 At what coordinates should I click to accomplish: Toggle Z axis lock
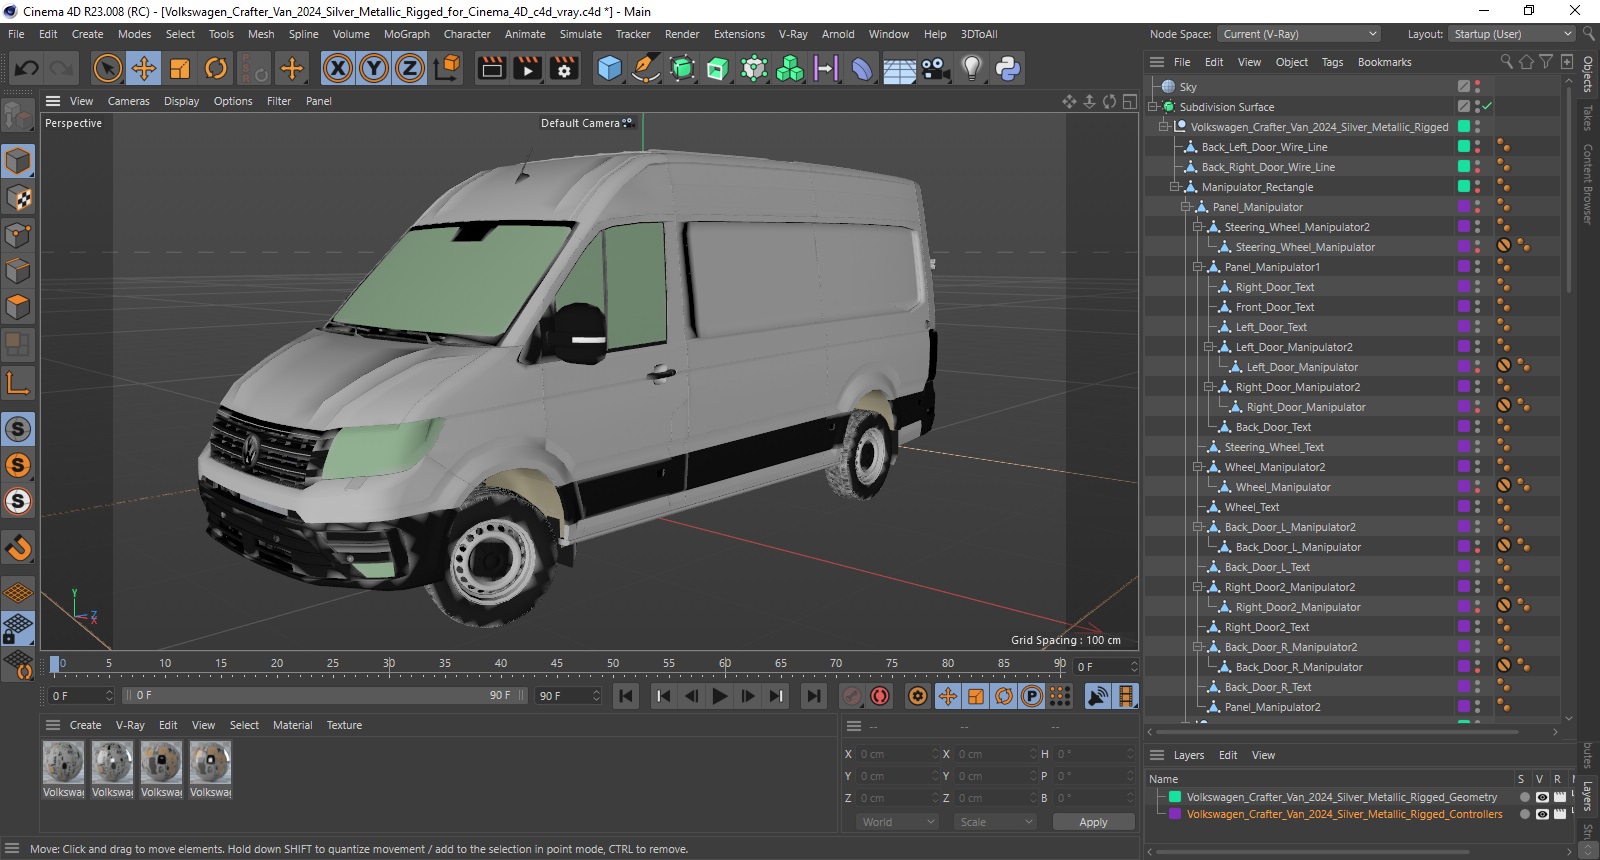[410, 68]
